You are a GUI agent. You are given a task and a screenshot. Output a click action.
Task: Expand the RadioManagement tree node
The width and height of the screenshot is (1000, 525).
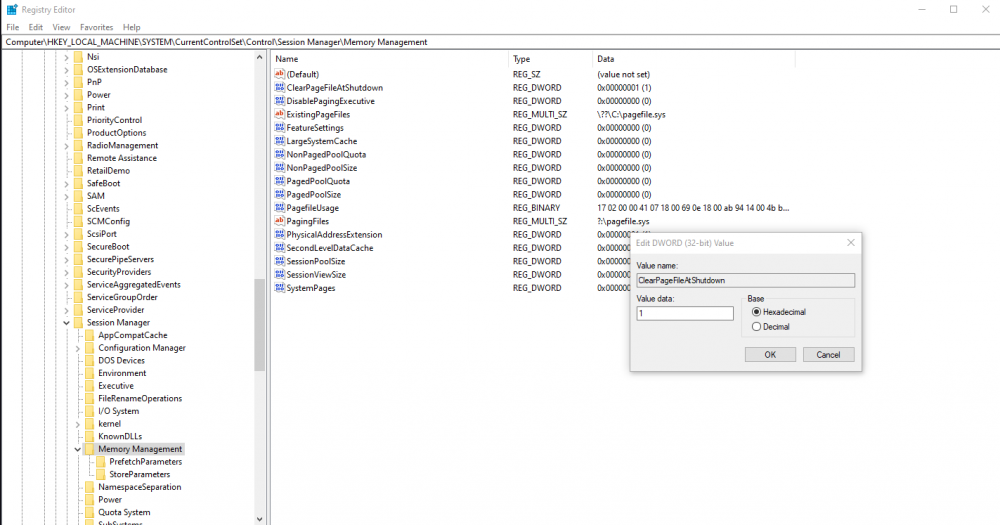[66, 146]
